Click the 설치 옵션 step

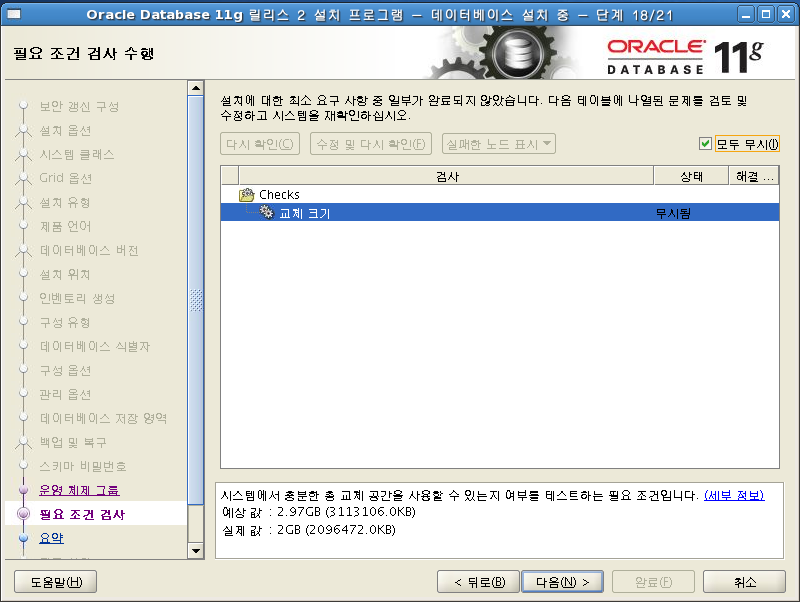tap(65, 131)
